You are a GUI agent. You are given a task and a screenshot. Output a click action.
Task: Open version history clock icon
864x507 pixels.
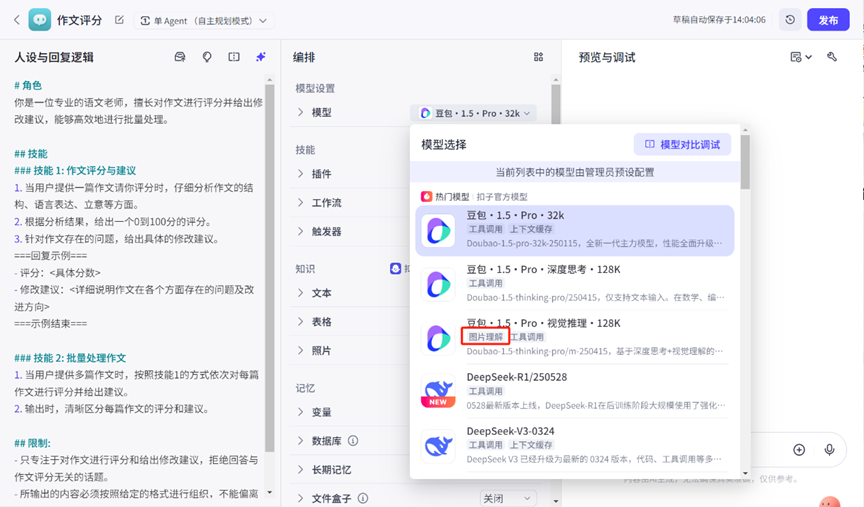coord(790,20)
